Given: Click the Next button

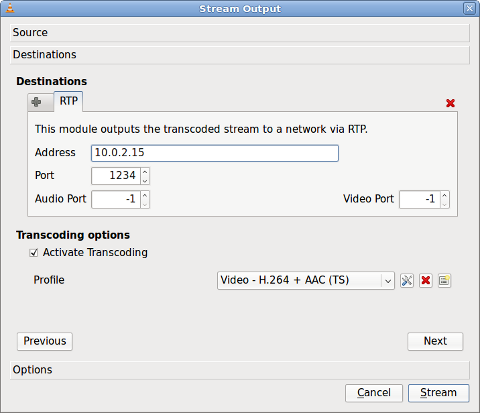Looking at the screenshot, I should pos(435,341).
